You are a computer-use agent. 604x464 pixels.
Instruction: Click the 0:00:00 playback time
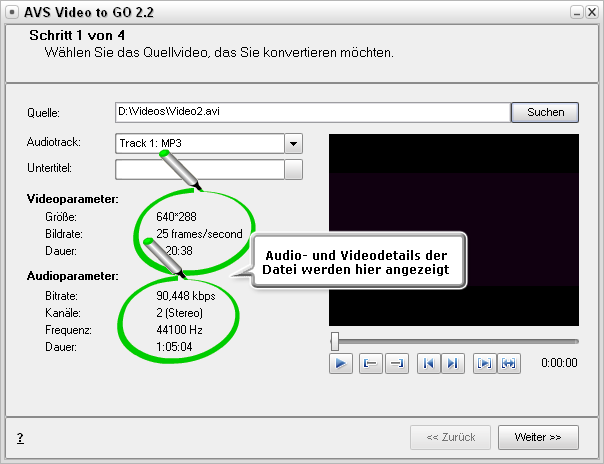point(559,363)
